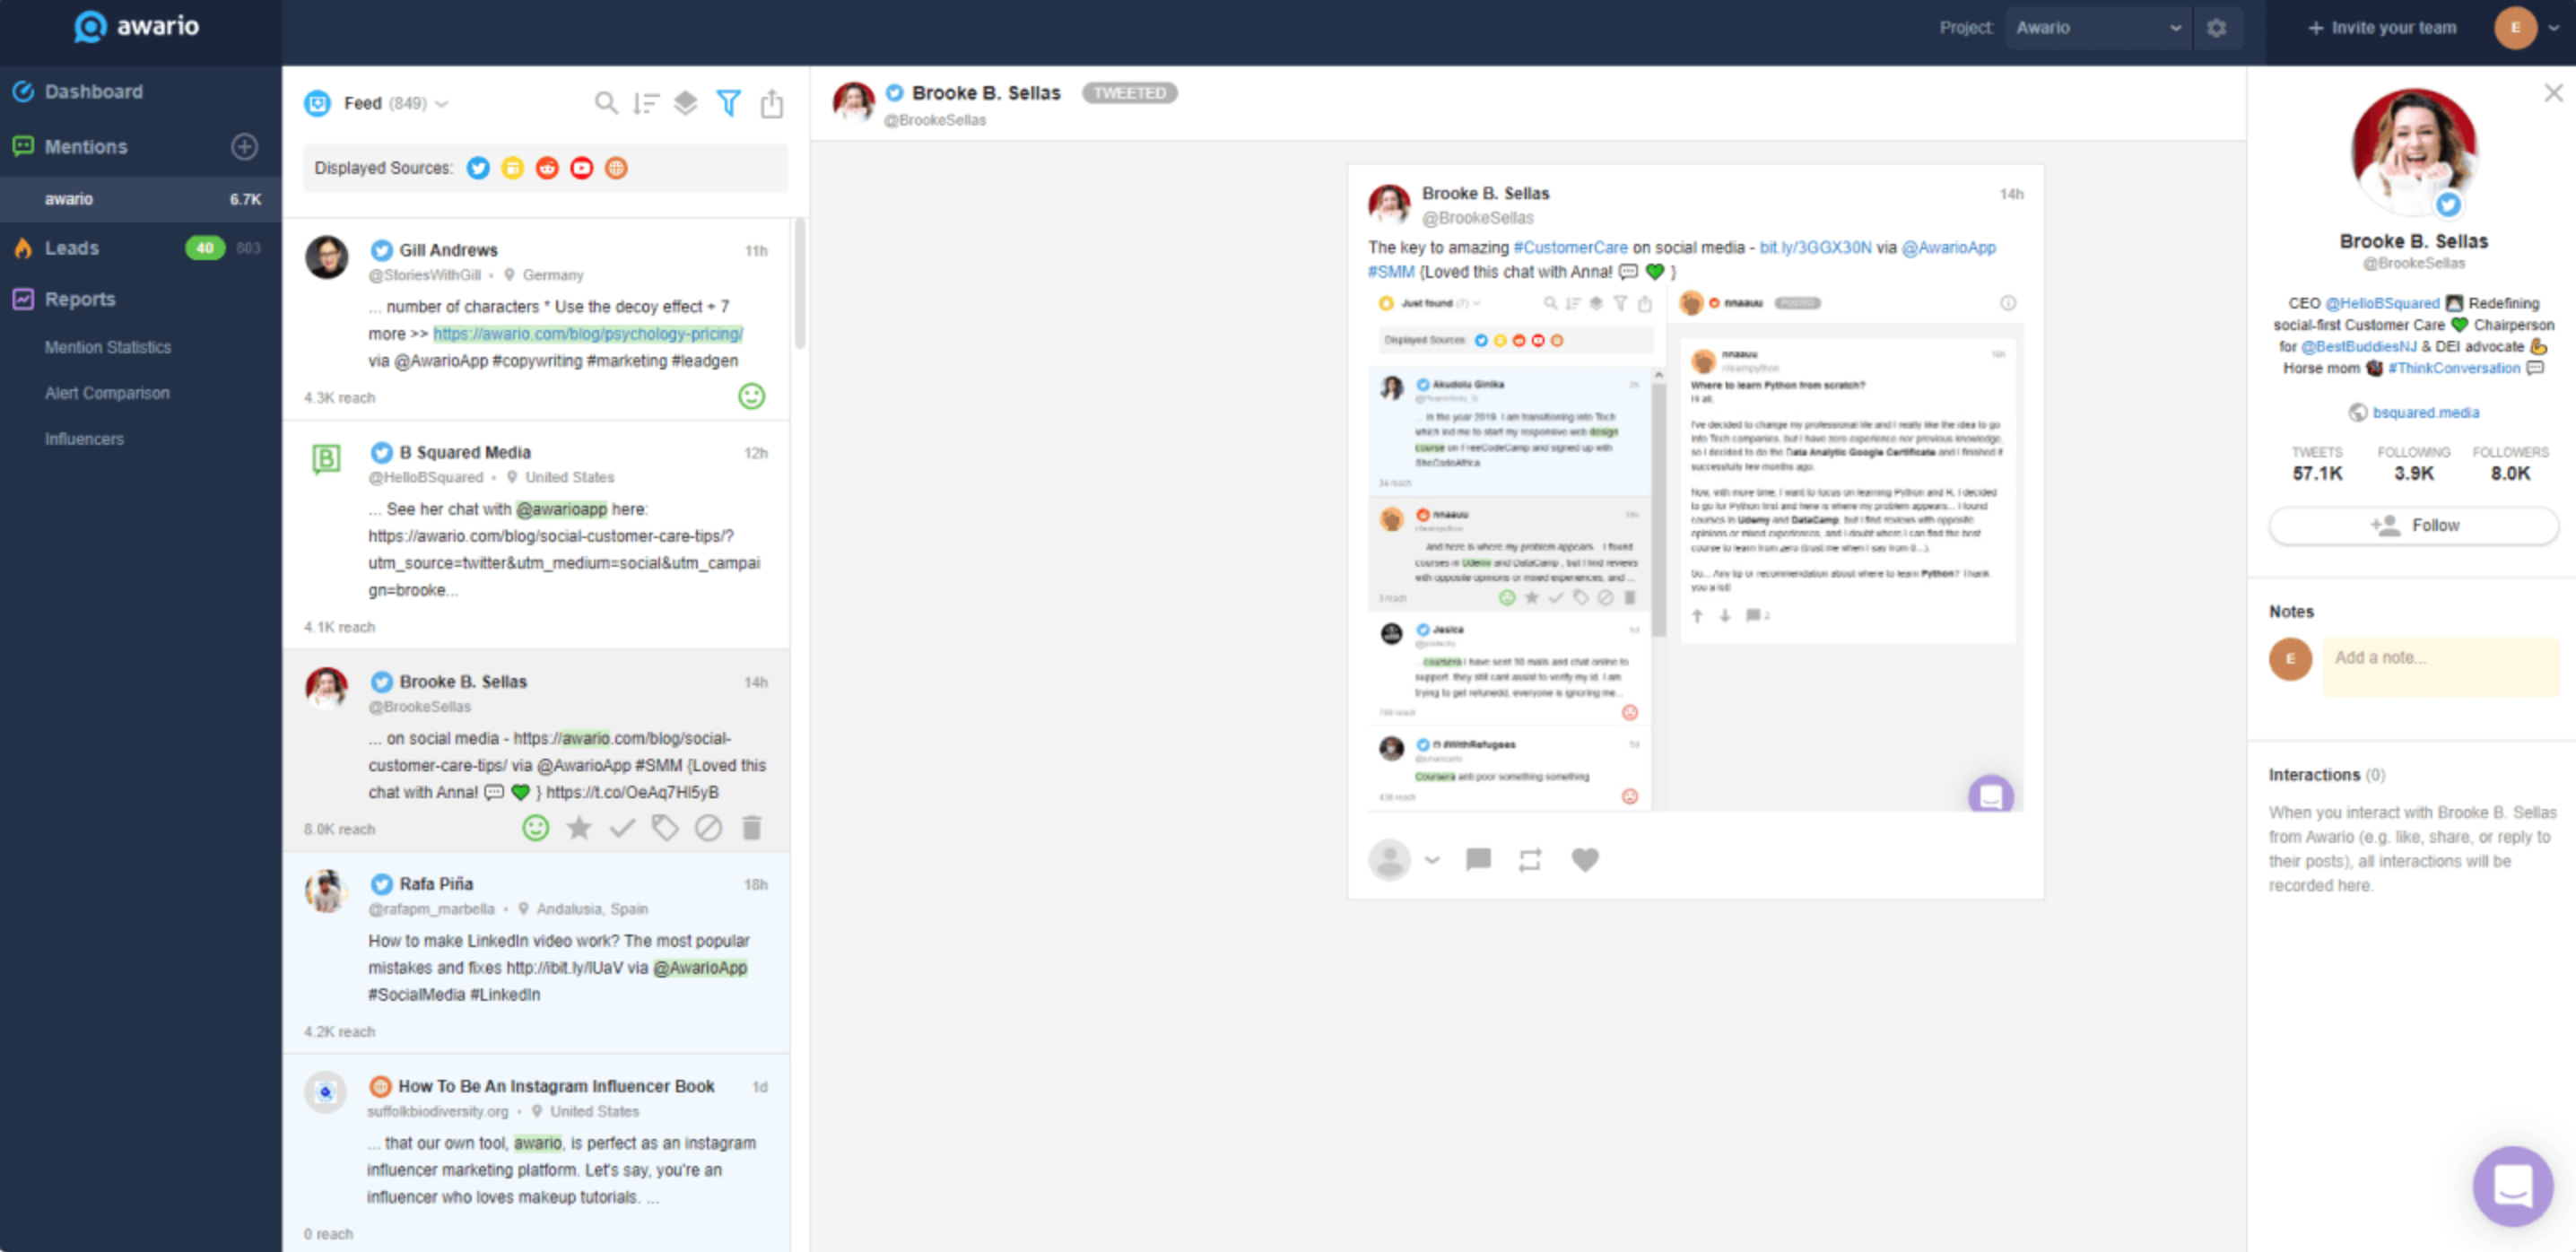Click the Add a note field
The image size is (2576, 1252).
coord(2440,667)
